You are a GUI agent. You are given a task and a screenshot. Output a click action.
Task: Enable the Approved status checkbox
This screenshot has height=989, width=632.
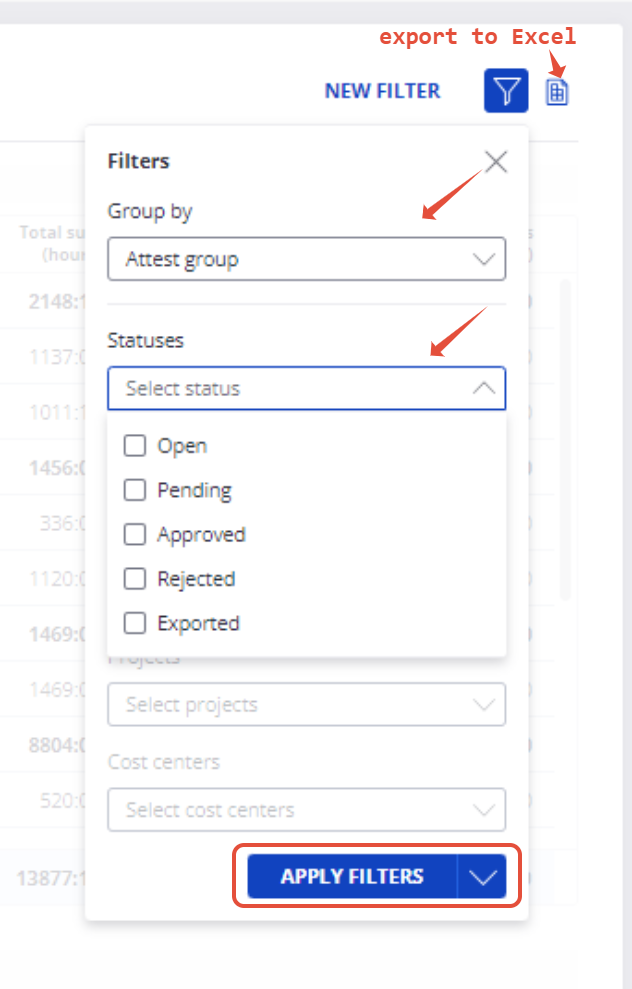point(135,535)
